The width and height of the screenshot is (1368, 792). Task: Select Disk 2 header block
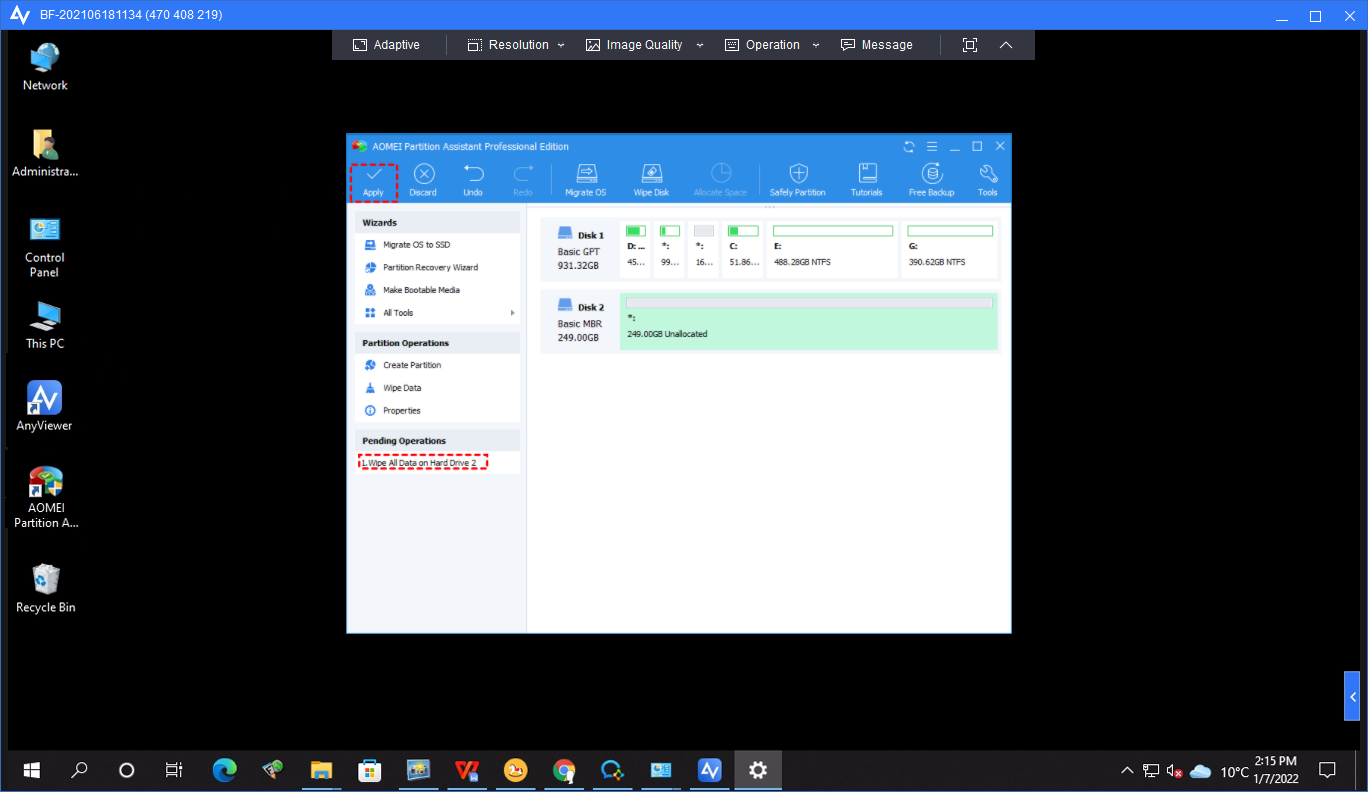[x=580, y=322]
